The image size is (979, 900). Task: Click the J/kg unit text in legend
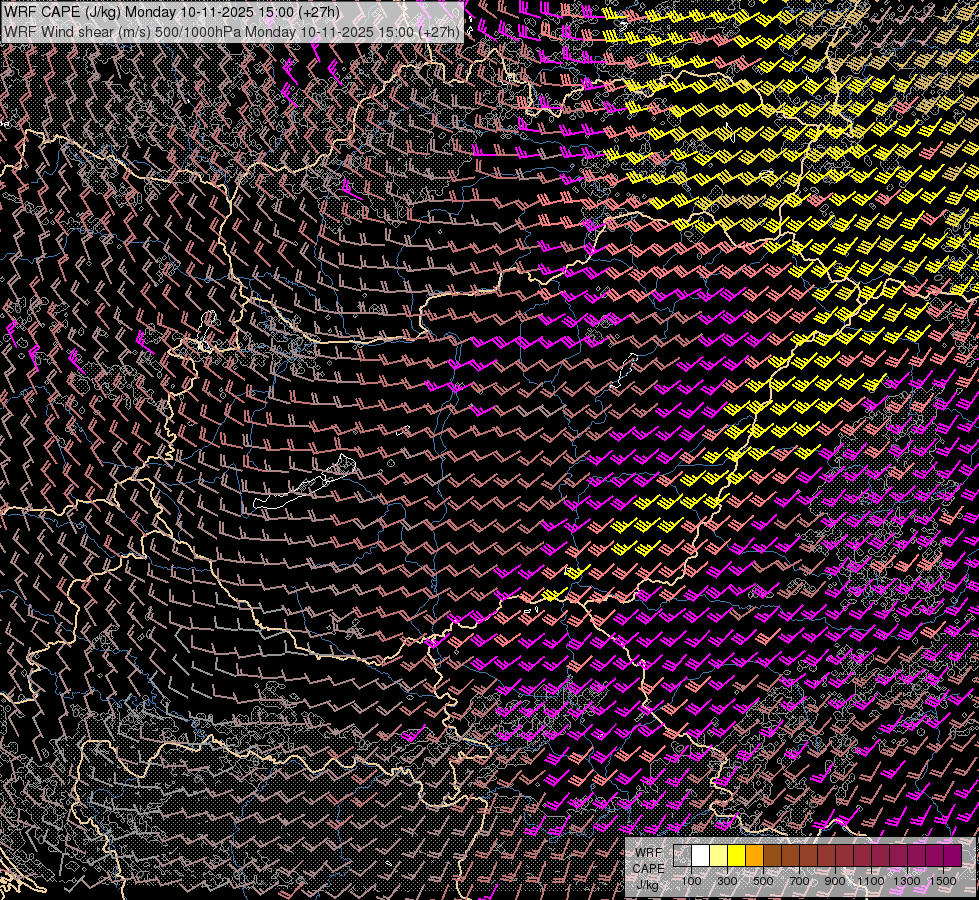point(647,884)
